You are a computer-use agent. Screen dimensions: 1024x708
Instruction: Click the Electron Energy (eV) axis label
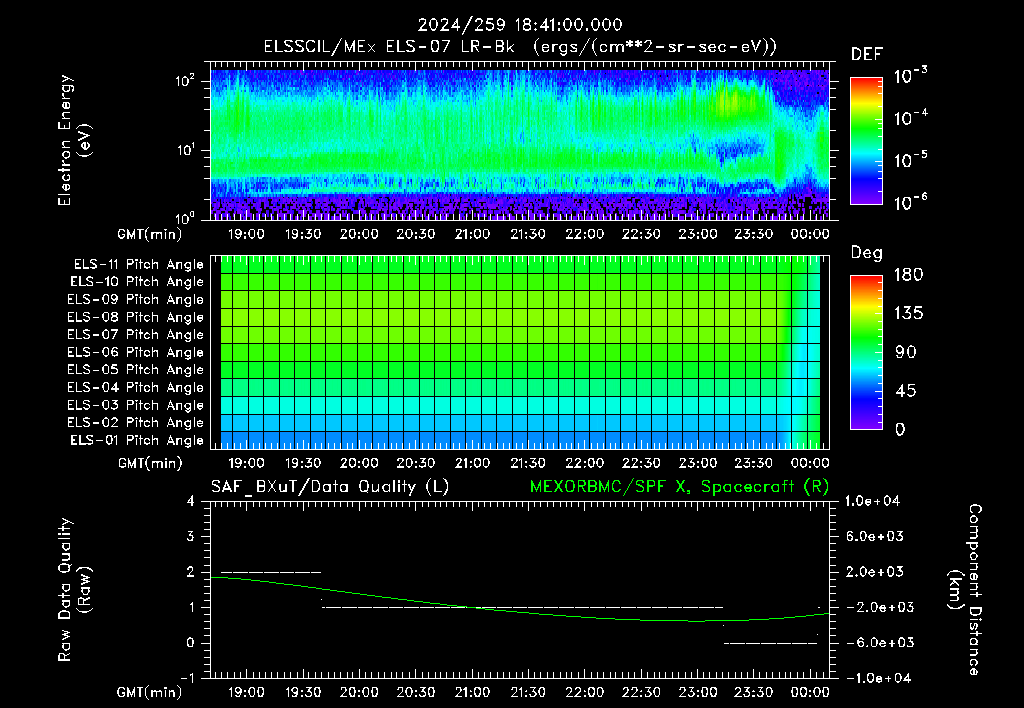74,140
